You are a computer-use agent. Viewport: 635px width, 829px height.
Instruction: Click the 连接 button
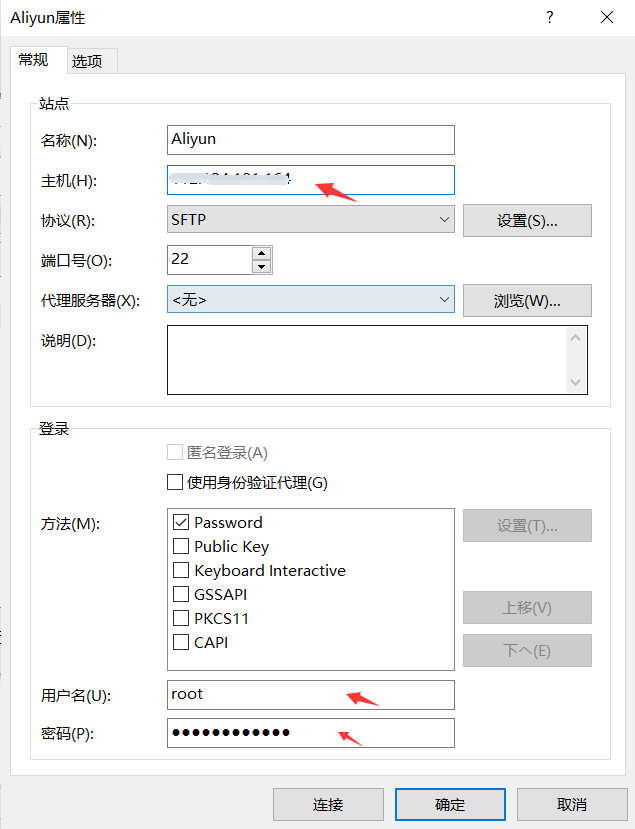pyautogui.click(x=328, y=804)
